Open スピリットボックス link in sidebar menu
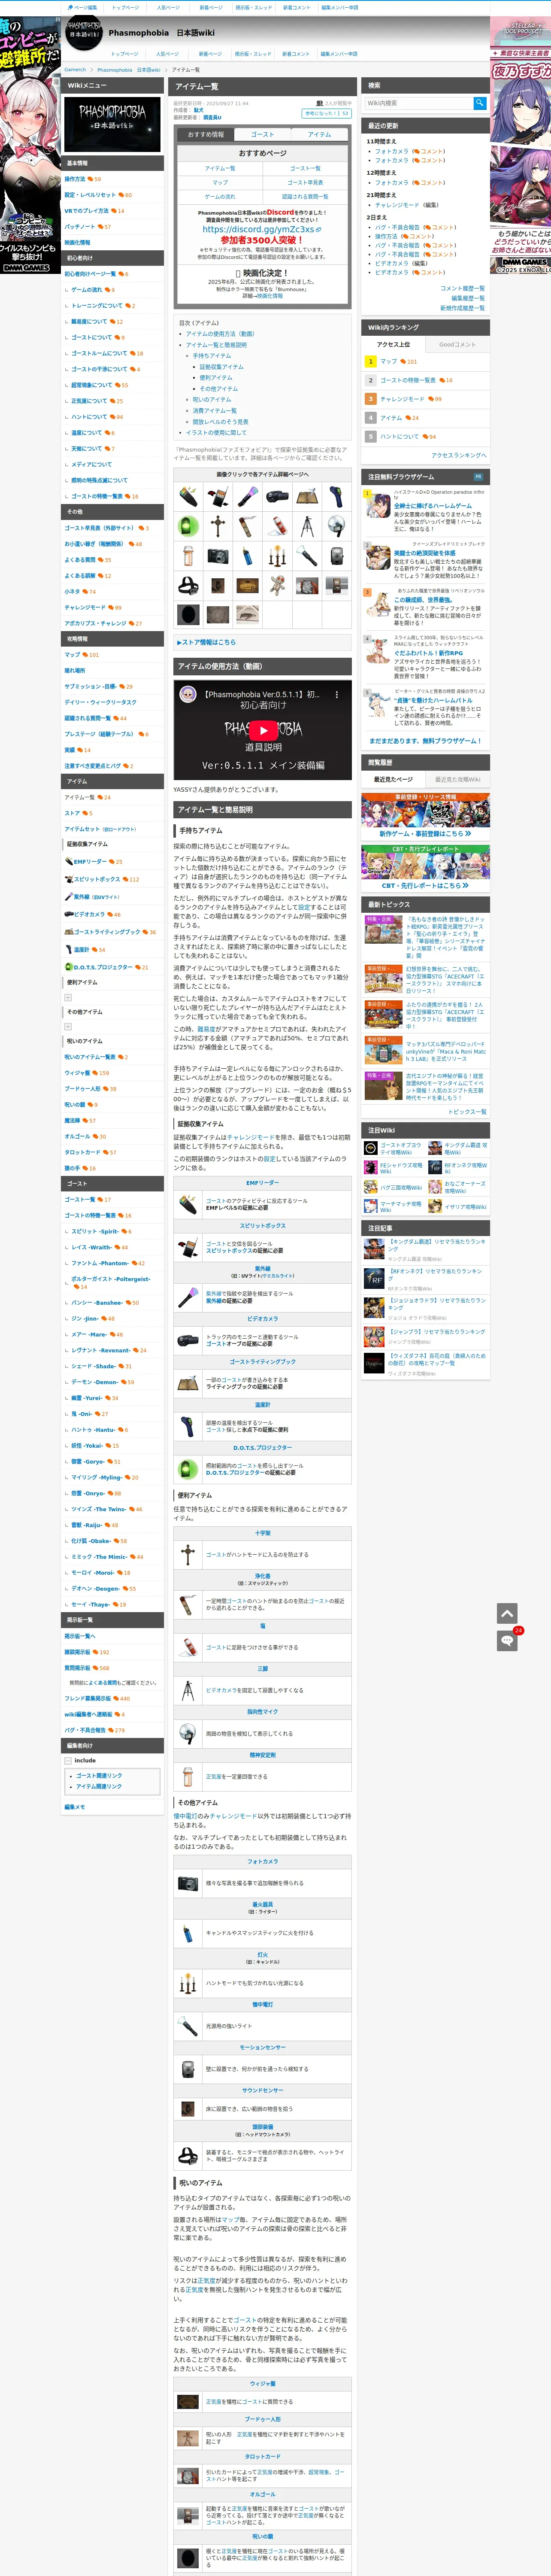This screenshot has height=2576, width=551. click(x=97, y=879)
